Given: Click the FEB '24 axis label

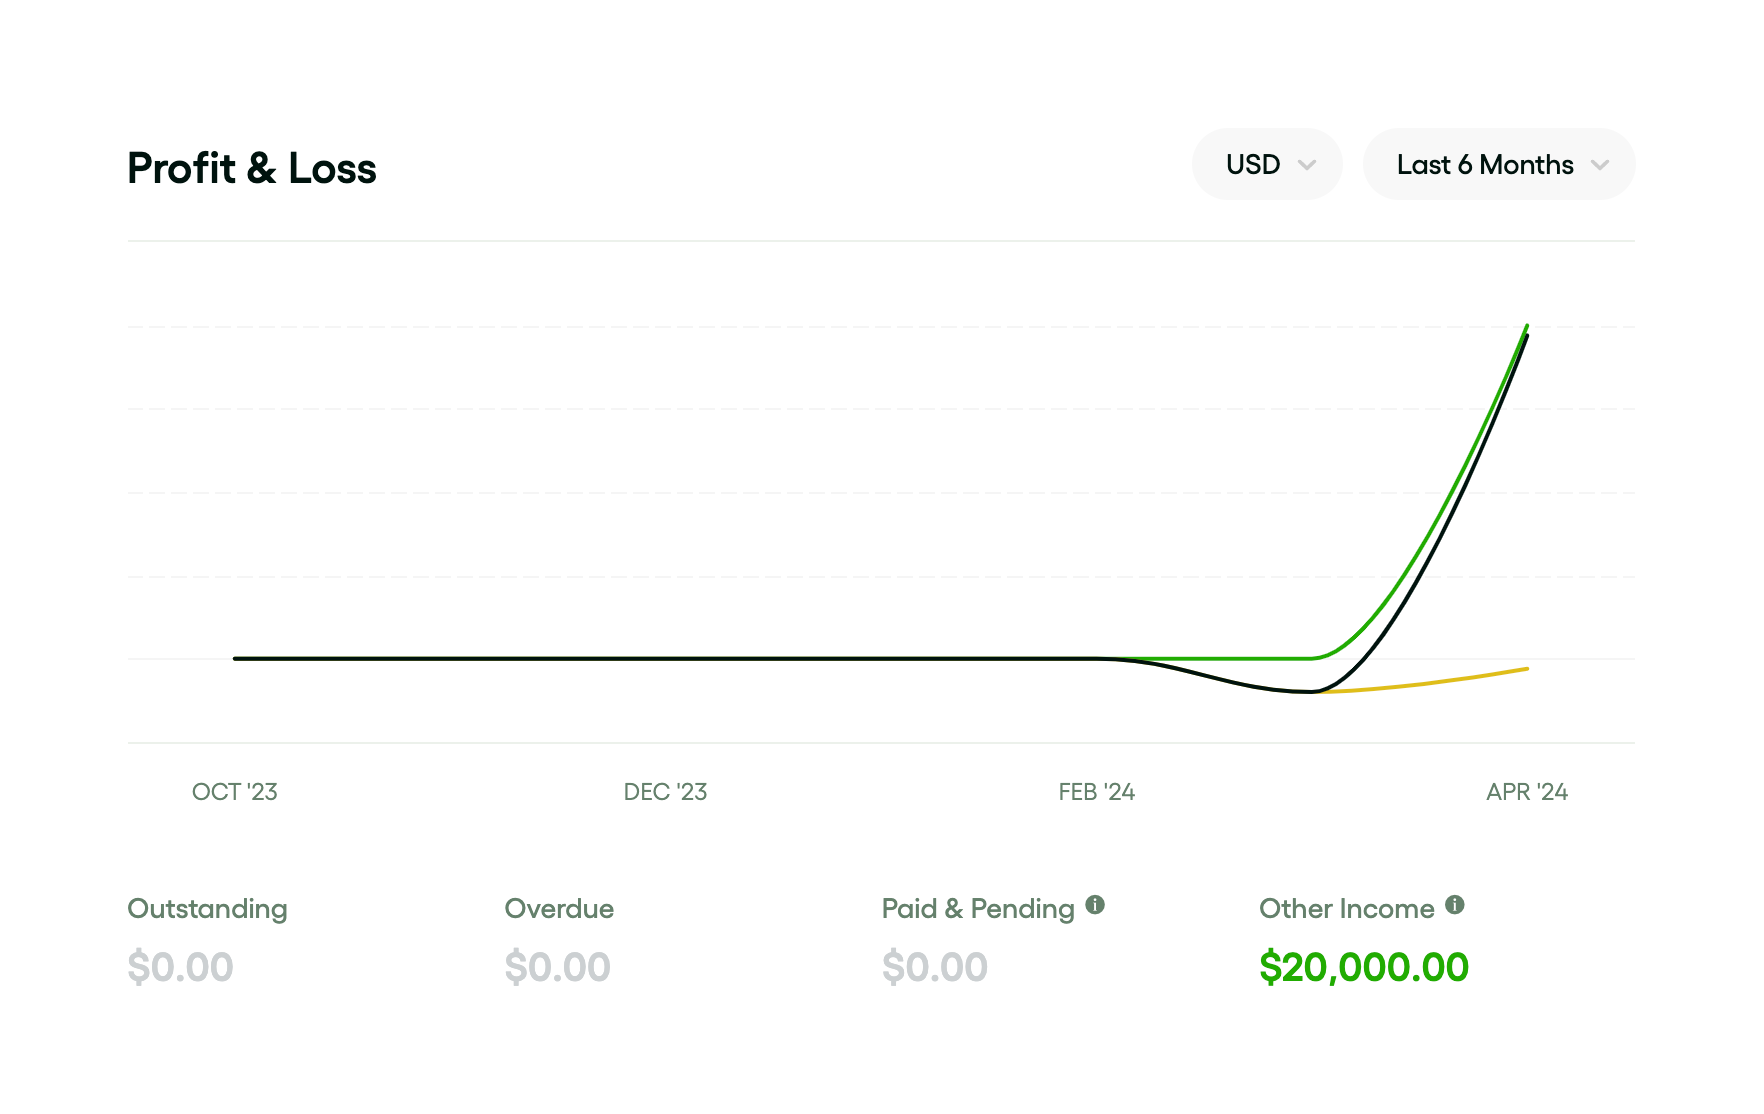Looking at the screenshot, I should pos(1096,792).
